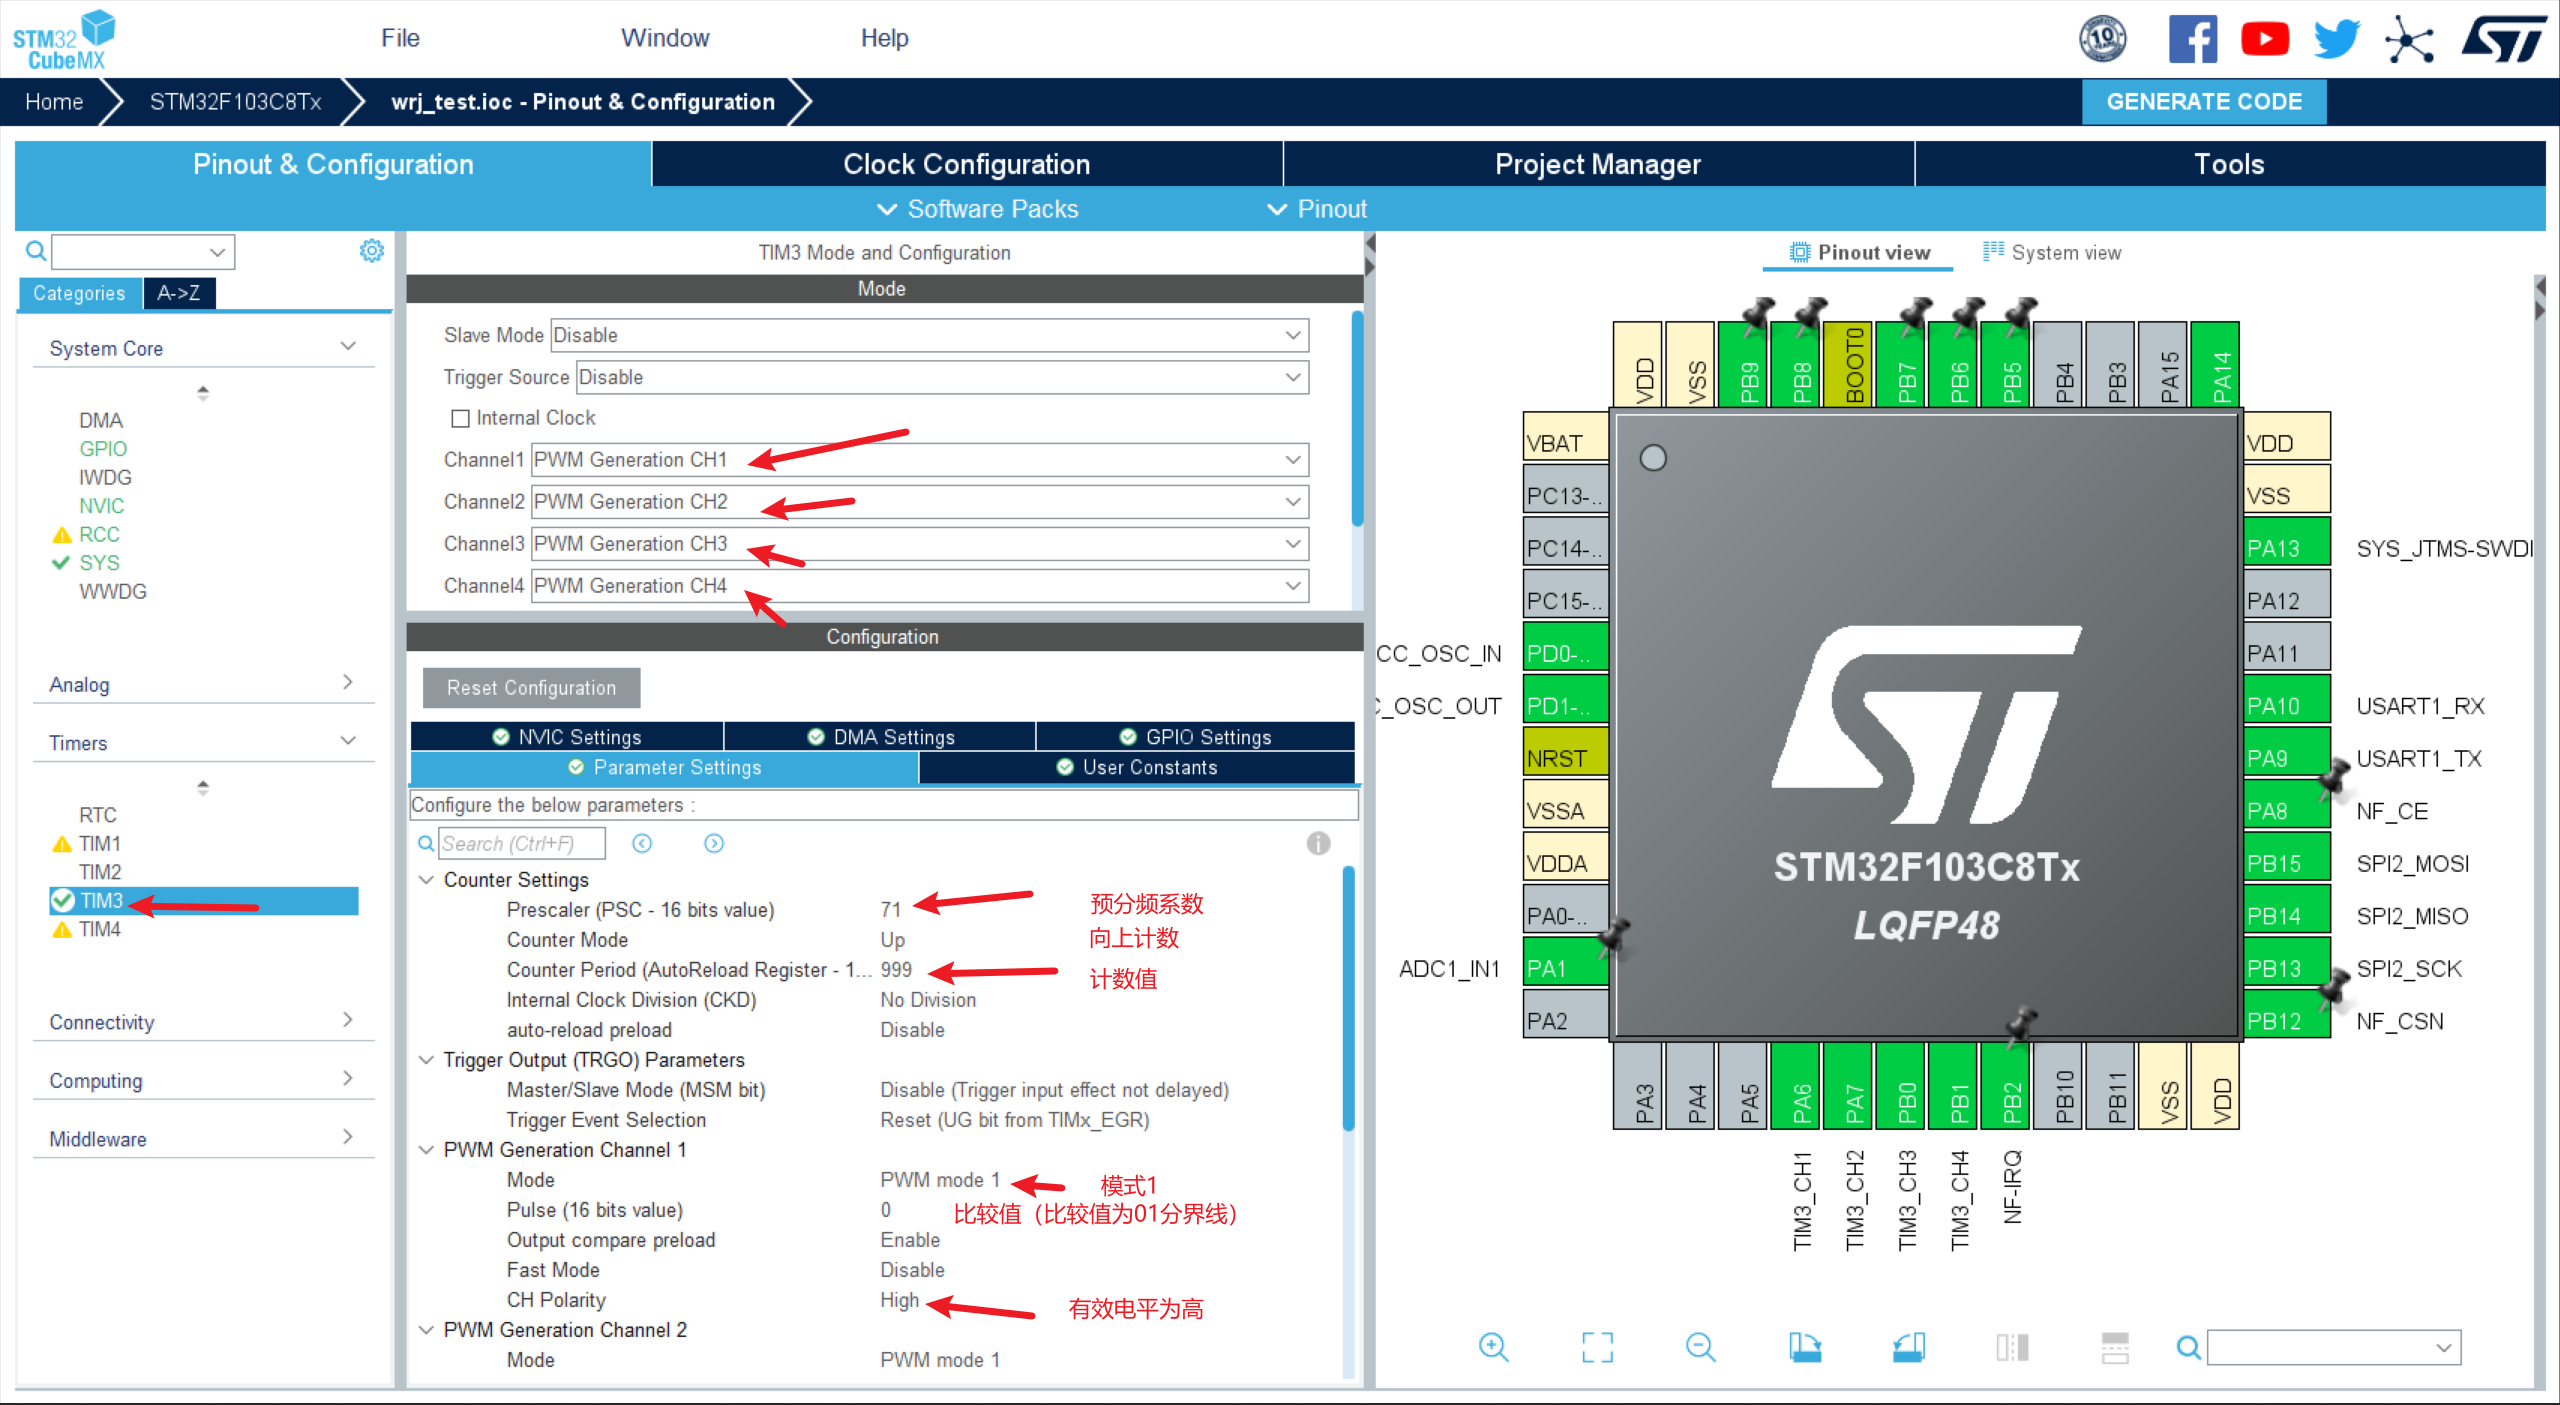Click the STM32F103C8Tx breadcrumb

point(236,102)
